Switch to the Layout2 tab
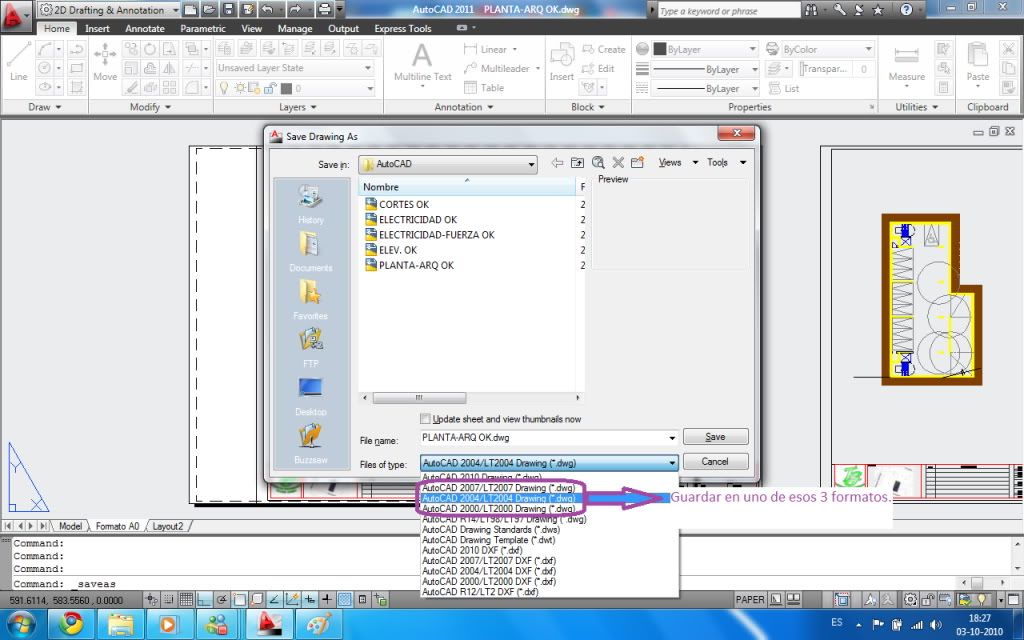The height and width of the screenshot is (640, 1024). 168,526
